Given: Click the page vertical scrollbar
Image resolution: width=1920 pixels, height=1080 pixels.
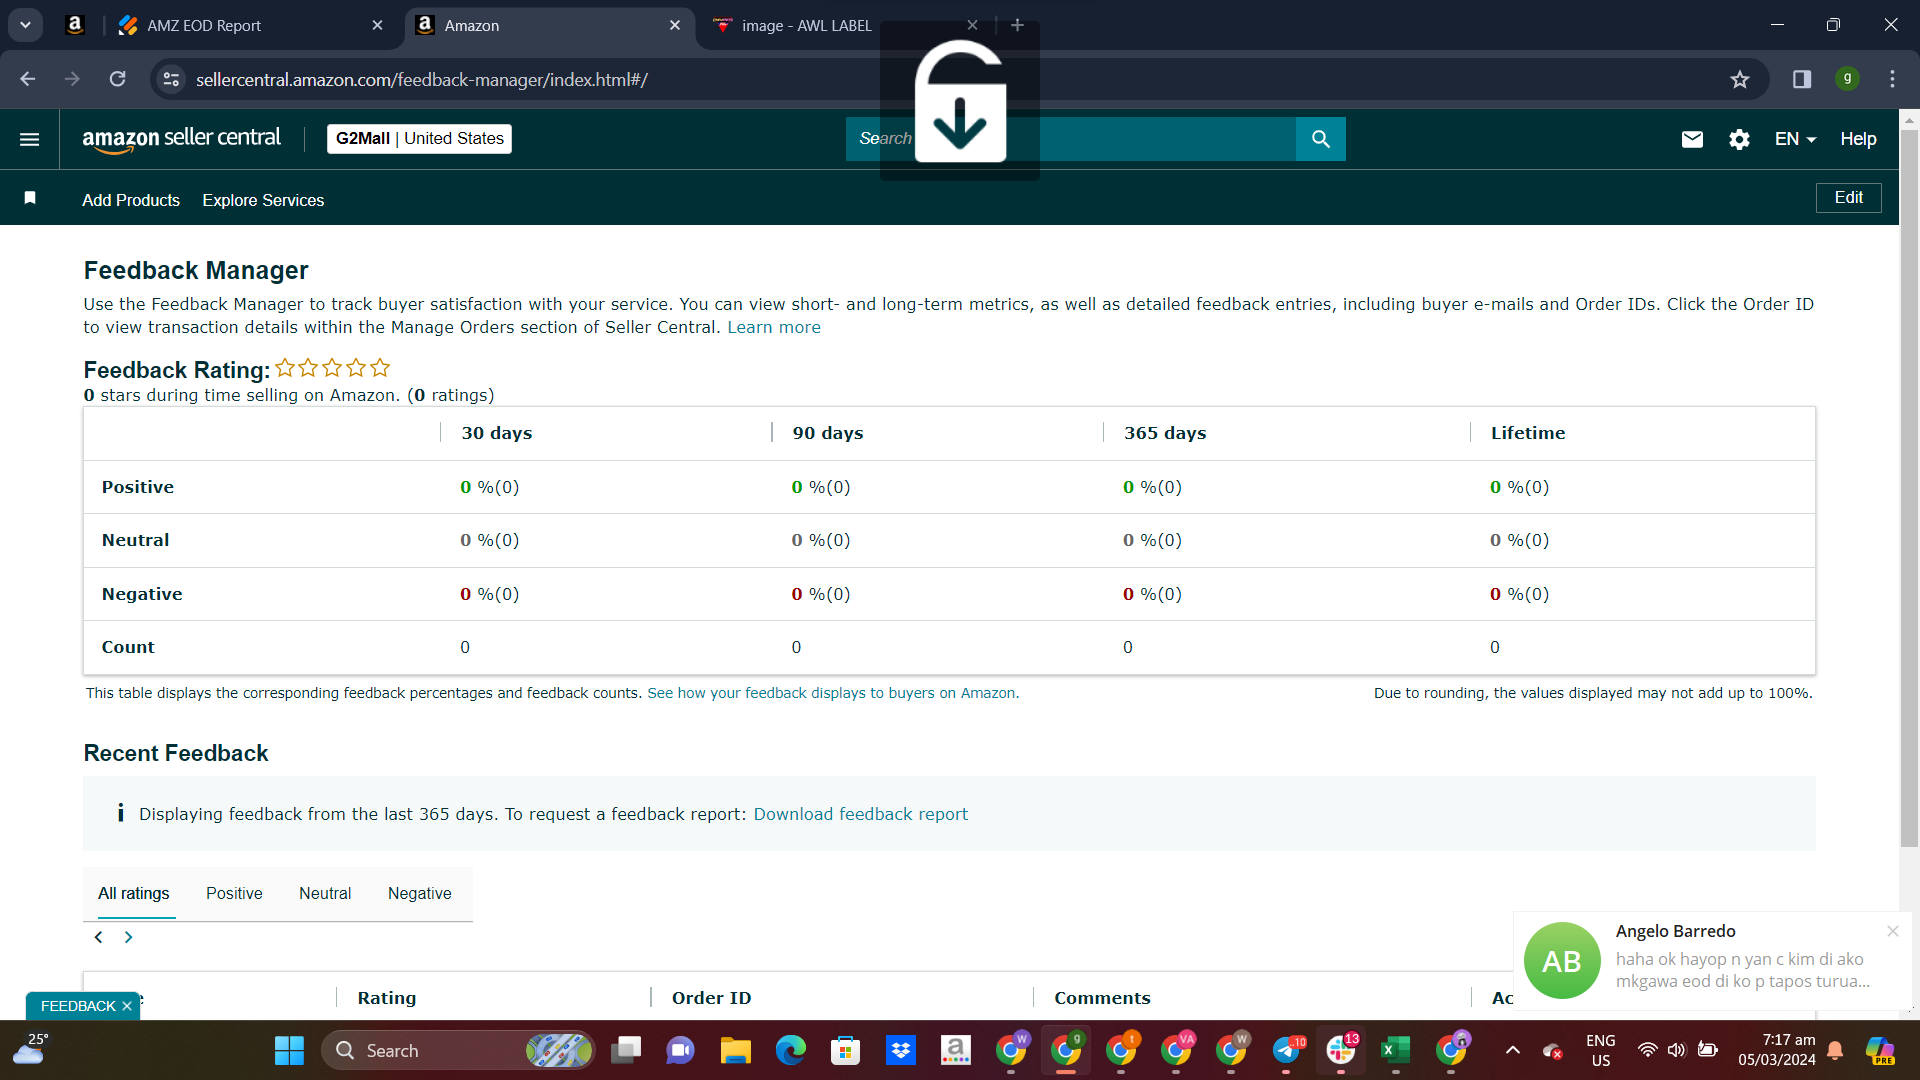Looking at the screenshot, I should [1909, 490].
